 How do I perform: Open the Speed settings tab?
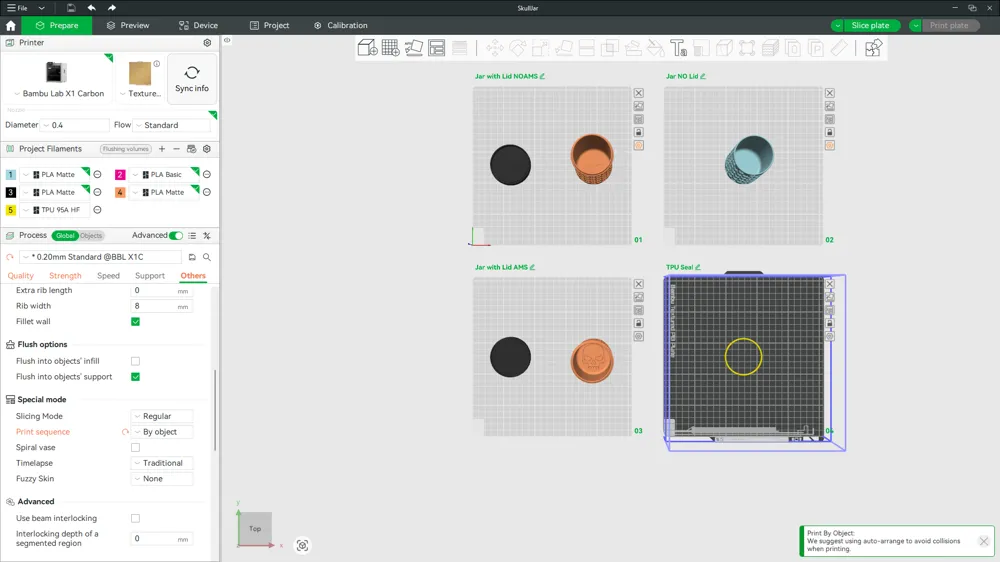point(108,276)
